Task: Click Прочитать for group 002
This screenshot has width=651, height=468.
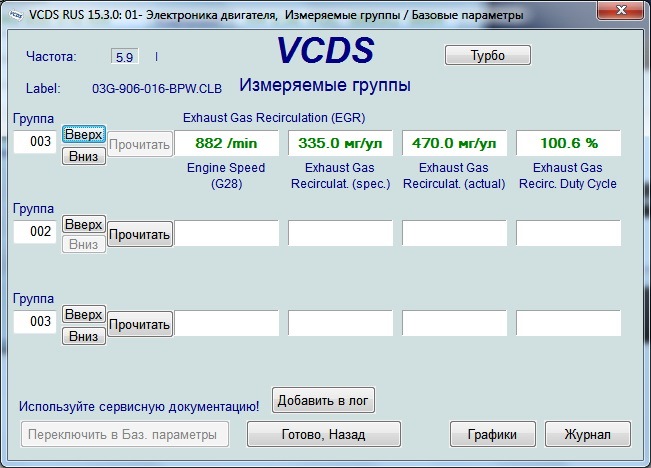Action: pos(140,234)
